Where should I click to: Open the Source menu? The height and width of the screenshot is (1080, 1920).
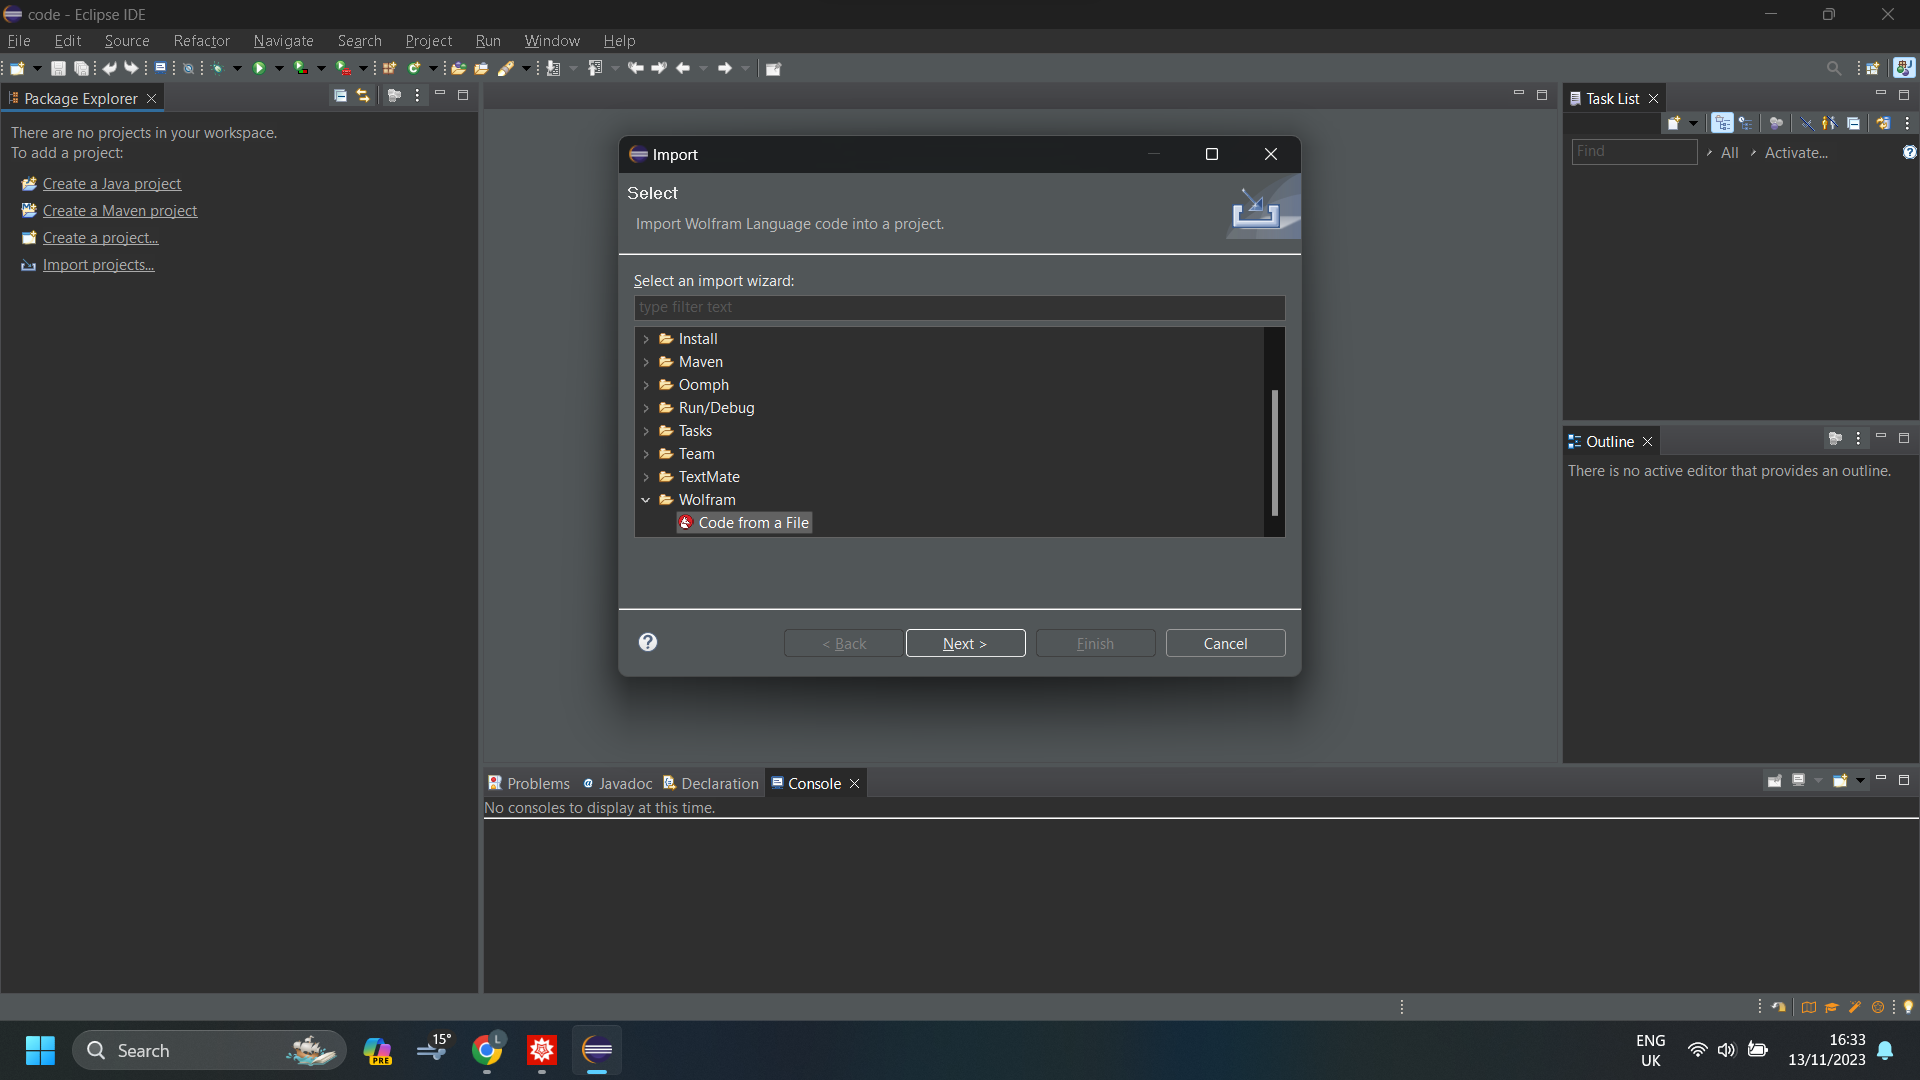click(127, 41)
